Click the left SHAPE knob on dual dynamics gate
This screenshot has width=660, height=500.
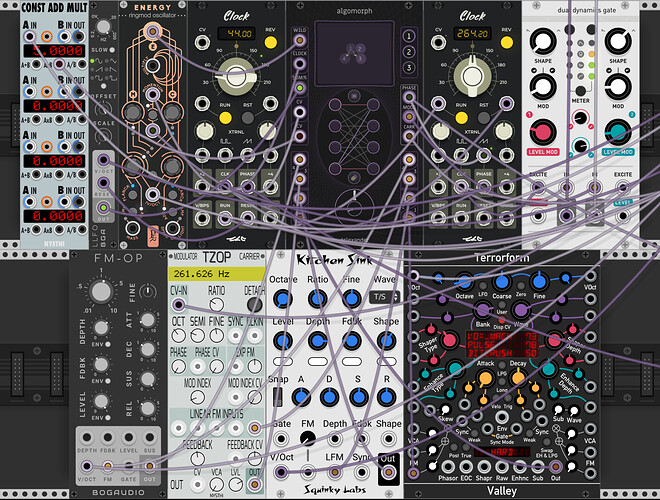pyautogui.click(x=543, y=42)
